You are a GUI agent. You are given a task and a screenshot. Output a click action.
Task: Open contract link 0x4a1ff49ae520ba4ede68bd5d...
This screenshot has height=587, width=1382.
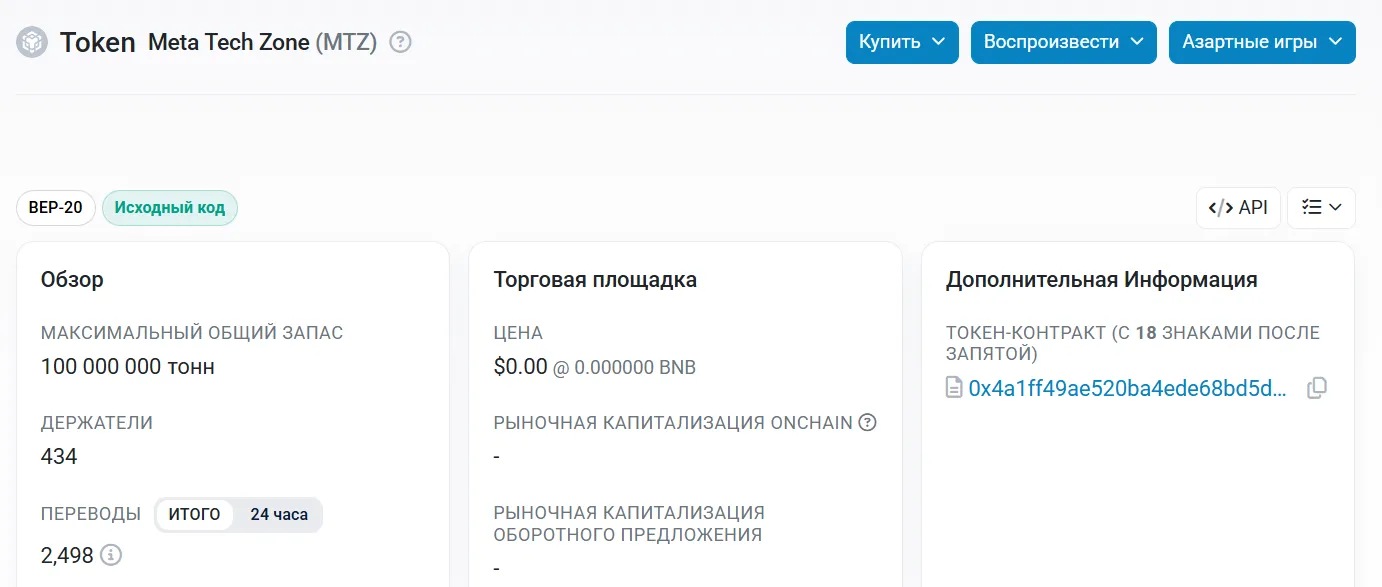coord(1128,388)
